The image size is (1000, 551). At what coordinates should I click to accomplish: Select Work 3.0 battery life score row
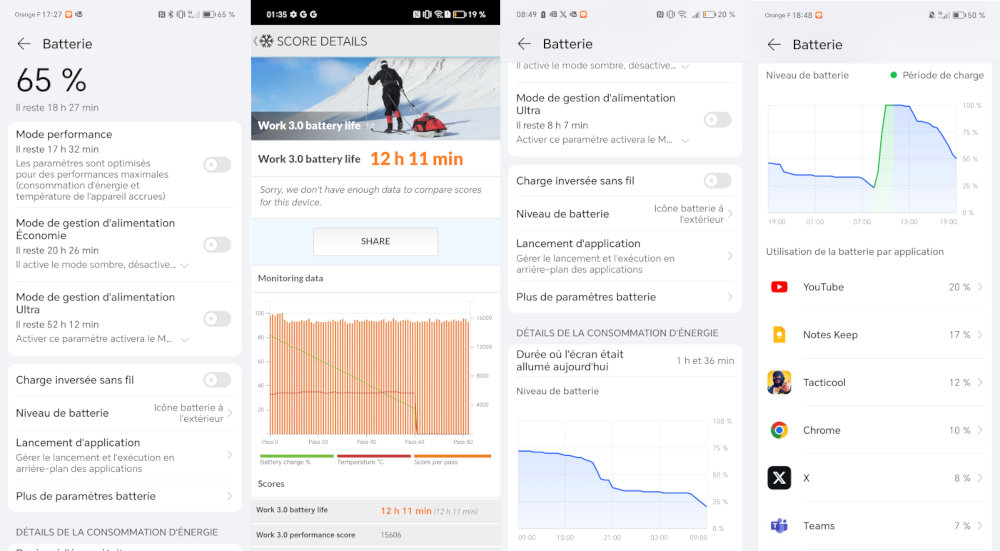(x=375, y=510)
